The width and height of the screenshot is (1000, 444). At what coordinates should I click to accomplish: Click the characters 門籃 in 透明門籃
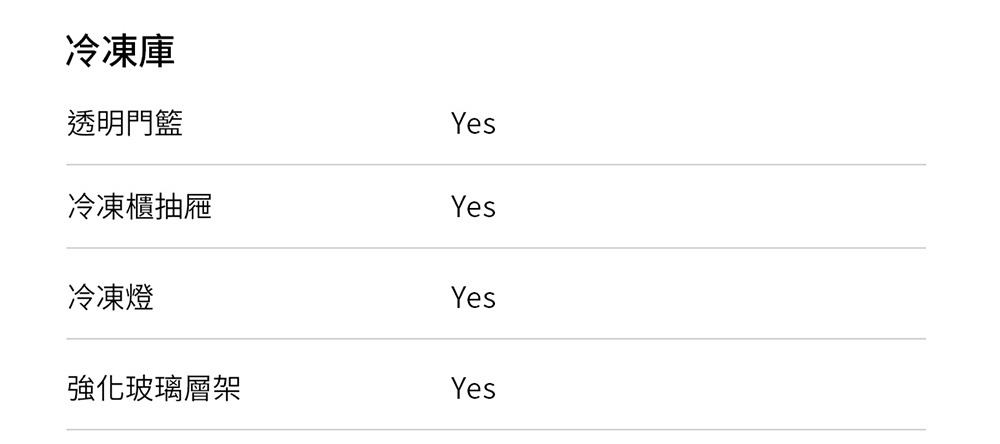click(154, 123)
